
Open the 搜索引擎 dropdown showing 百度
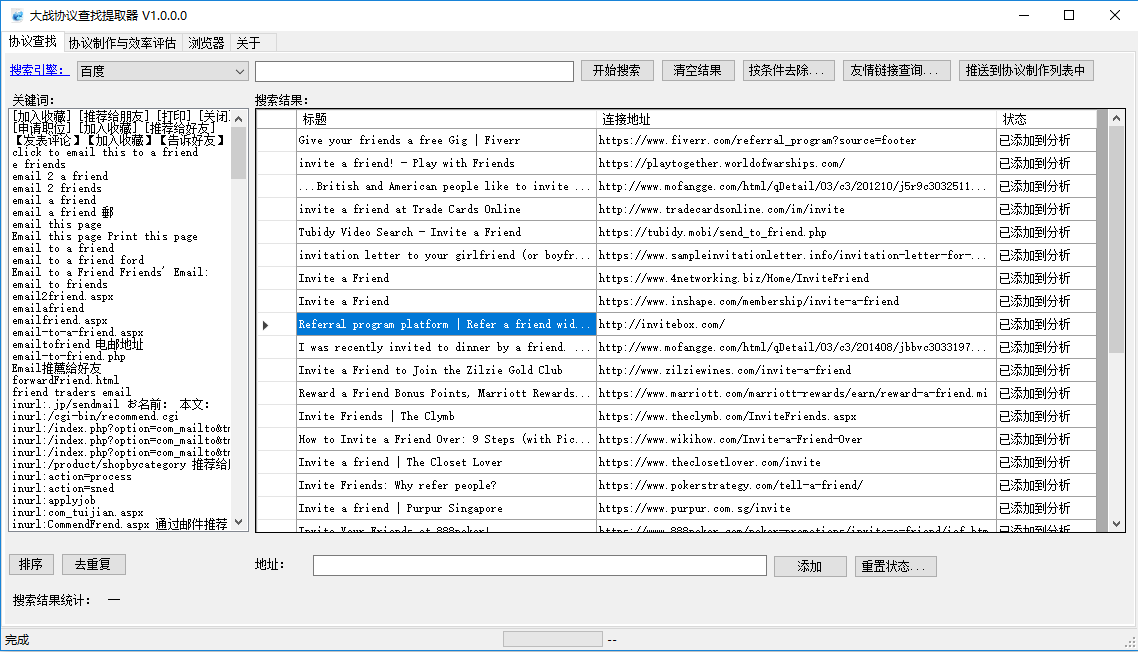(x=162, y=71)
